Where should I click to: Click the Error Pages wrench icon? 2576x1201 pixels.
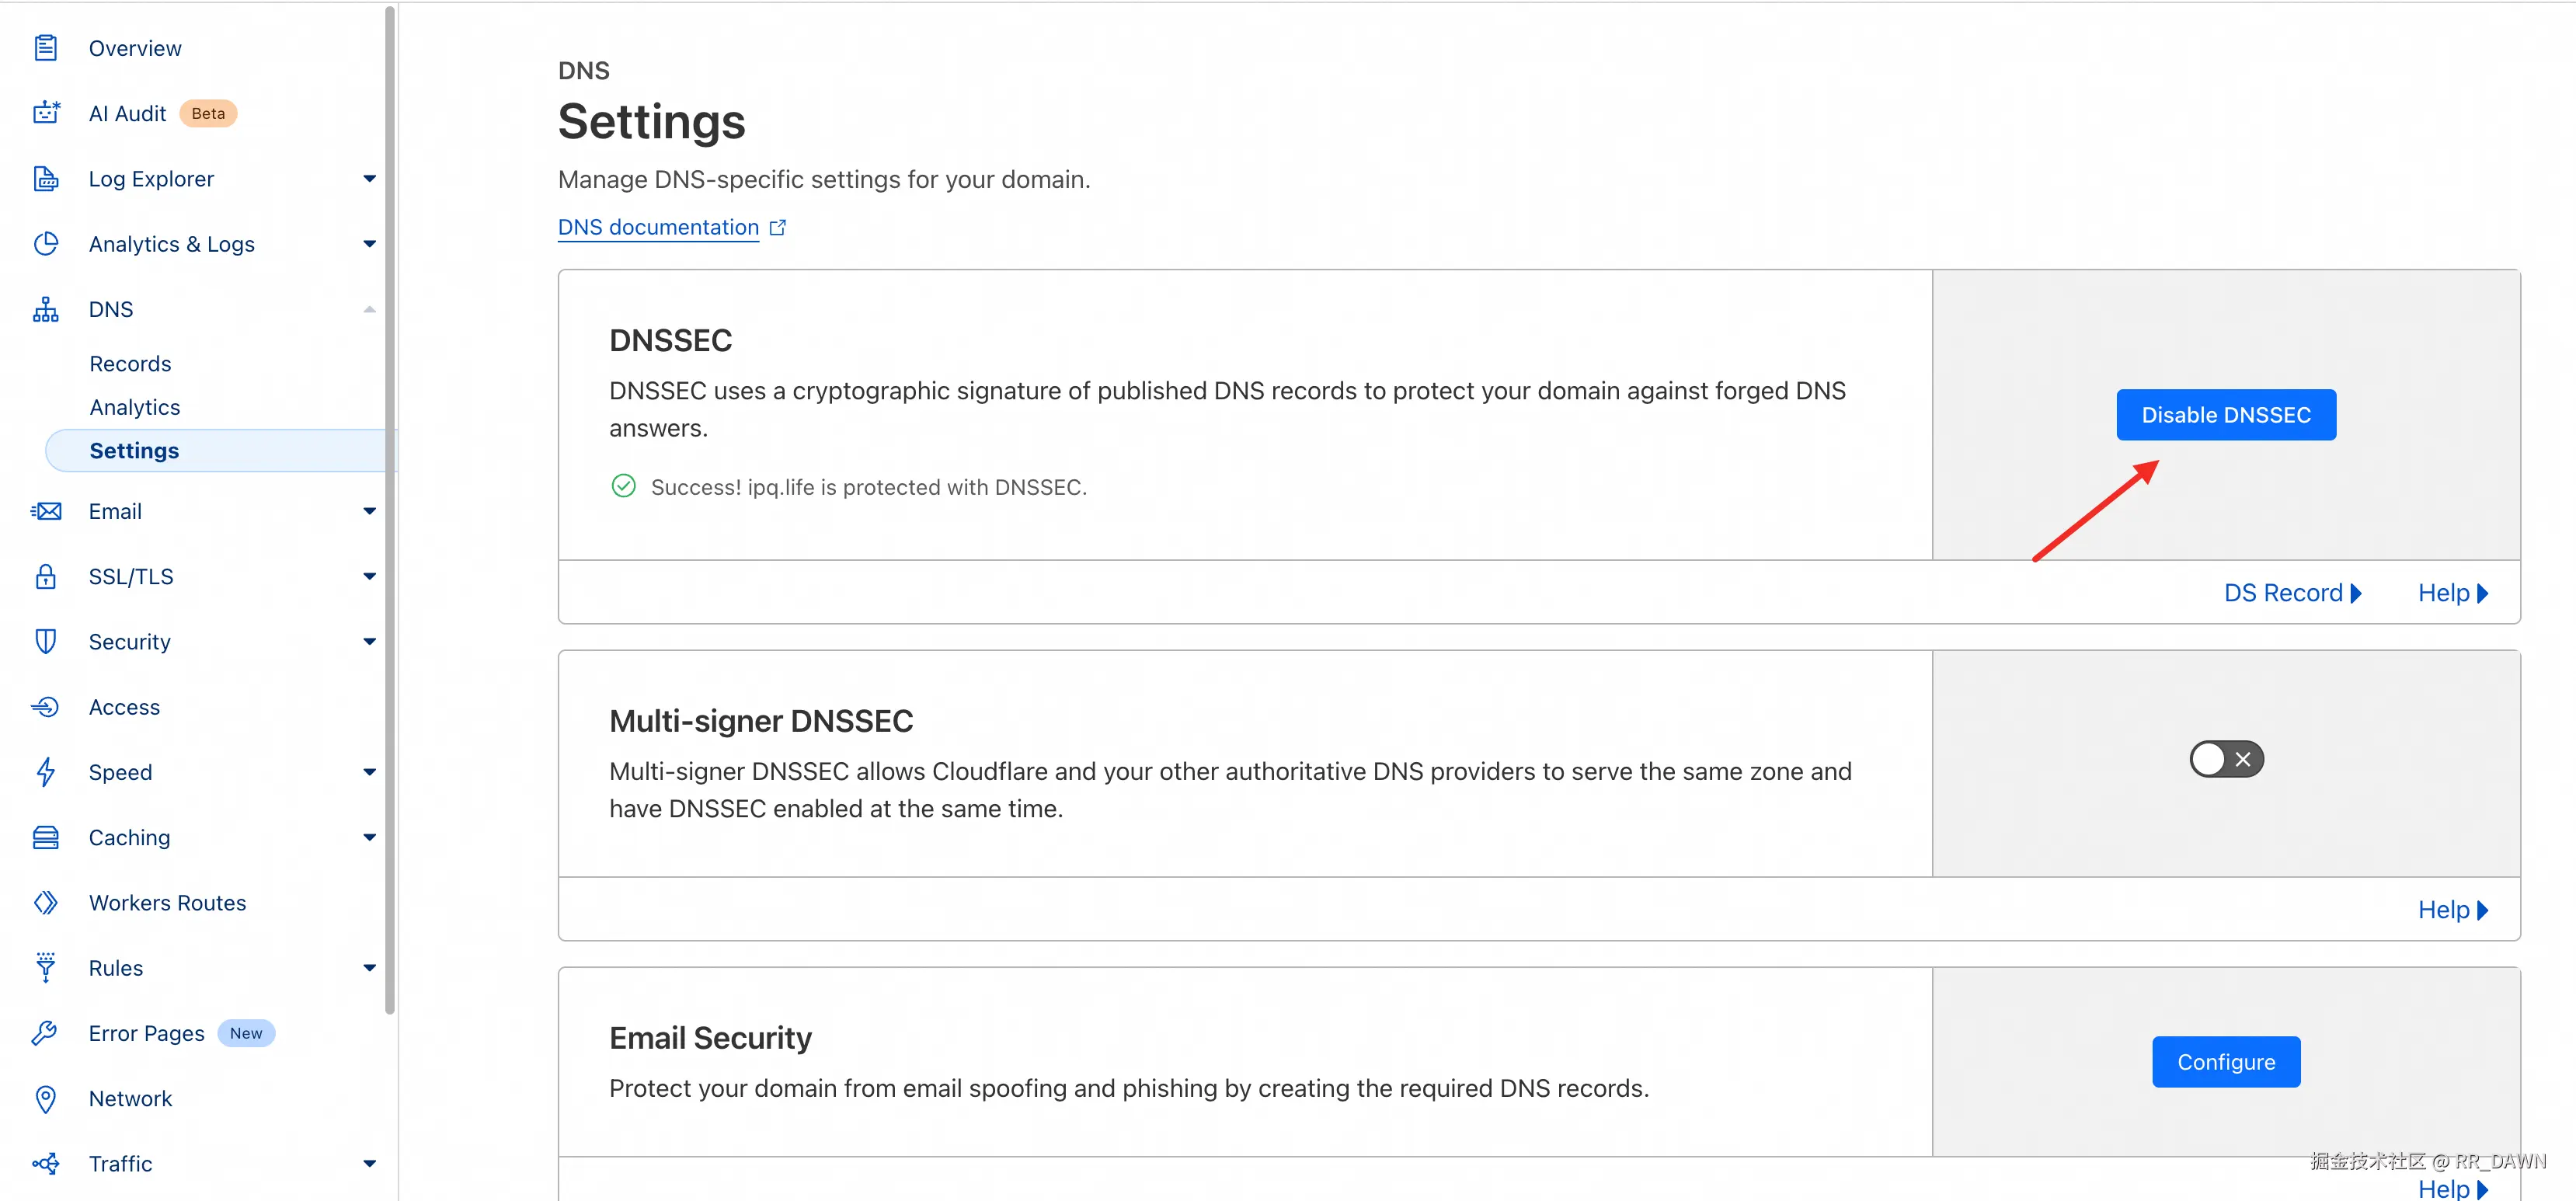coord(46,1033)
